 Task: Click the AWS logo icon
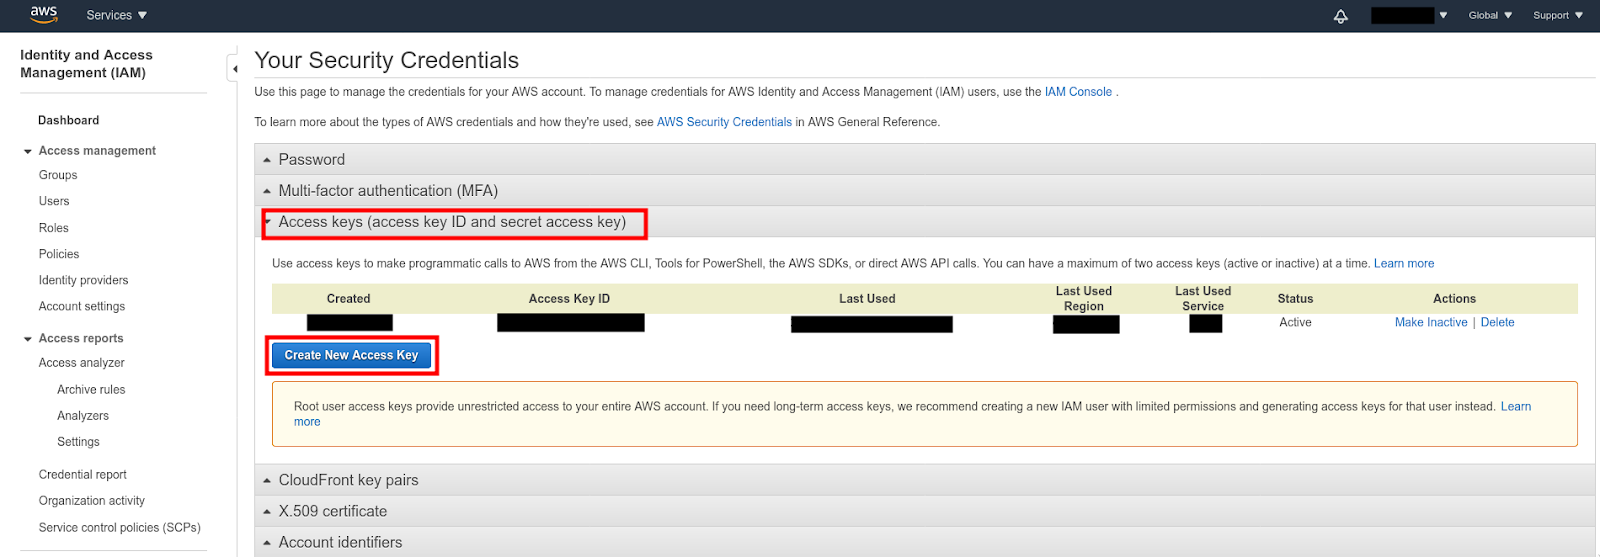coord(44,14)
